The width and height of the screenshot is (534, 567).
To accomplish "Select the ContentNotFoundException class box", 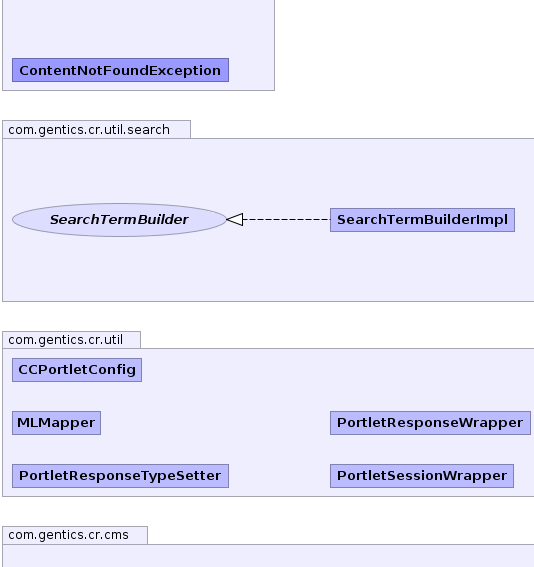I will tap(120, 70).
